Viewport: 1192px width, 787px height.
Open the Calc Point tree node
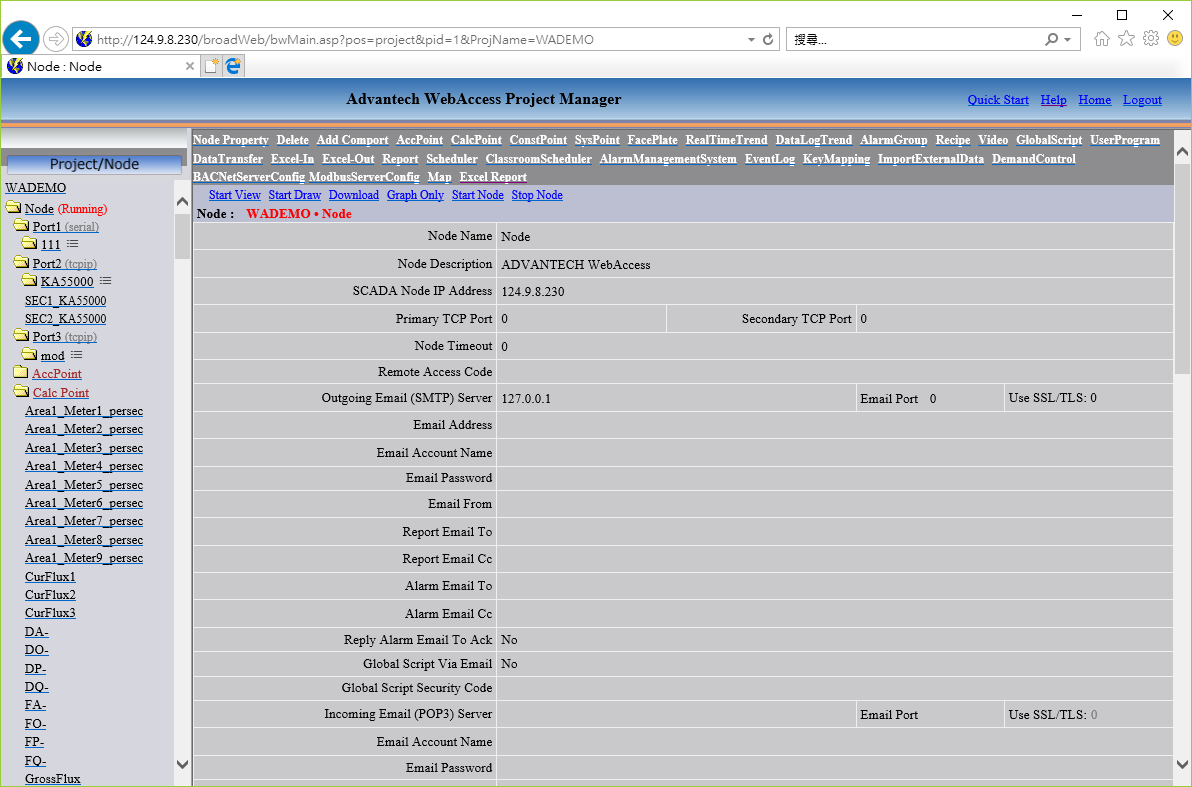coord(61,392)
